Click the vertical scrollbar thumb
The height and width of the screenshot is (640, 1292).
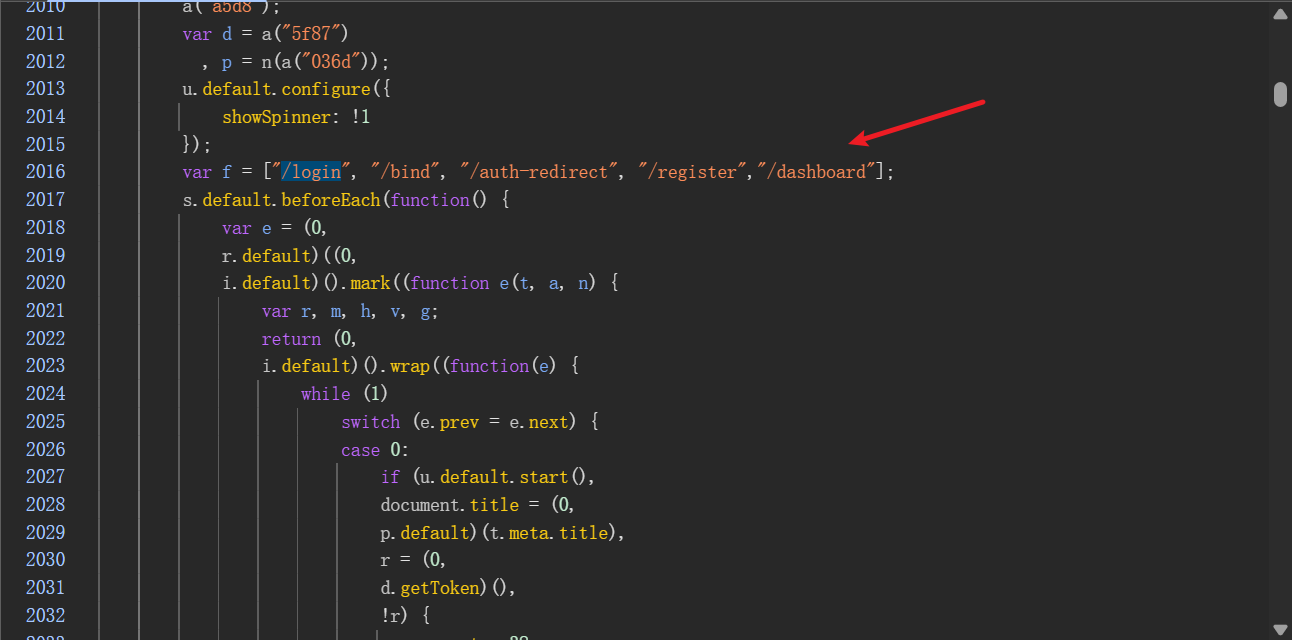click(x=1280, y=94)
